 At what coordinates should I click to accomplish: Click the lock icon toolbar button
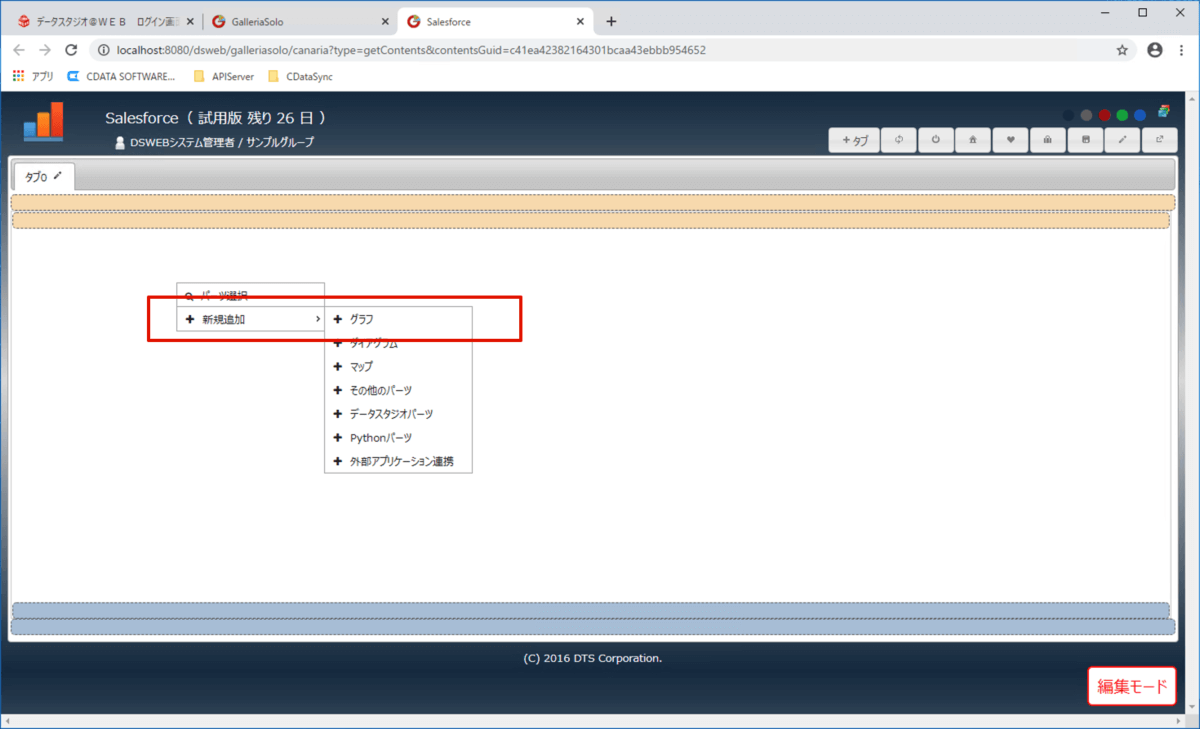tap(1047, 141)
